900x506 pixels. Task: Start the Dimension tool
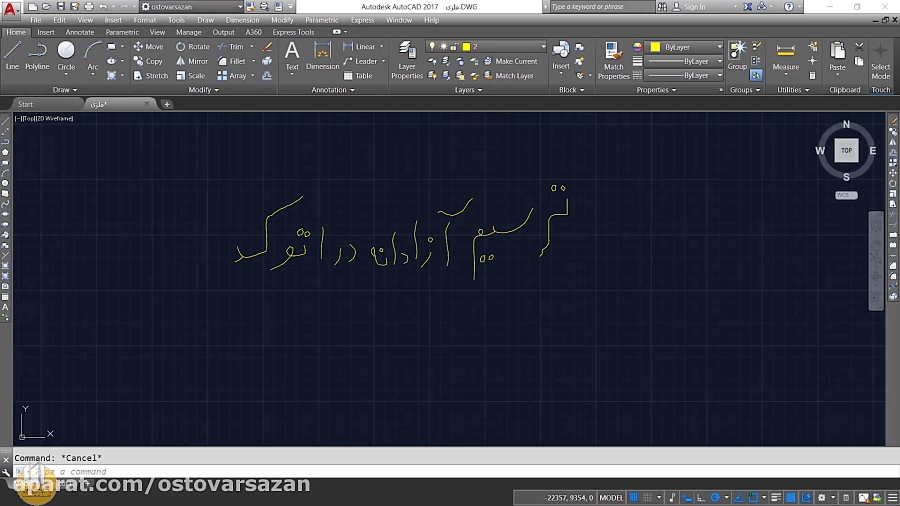click(x=323, y=56)
